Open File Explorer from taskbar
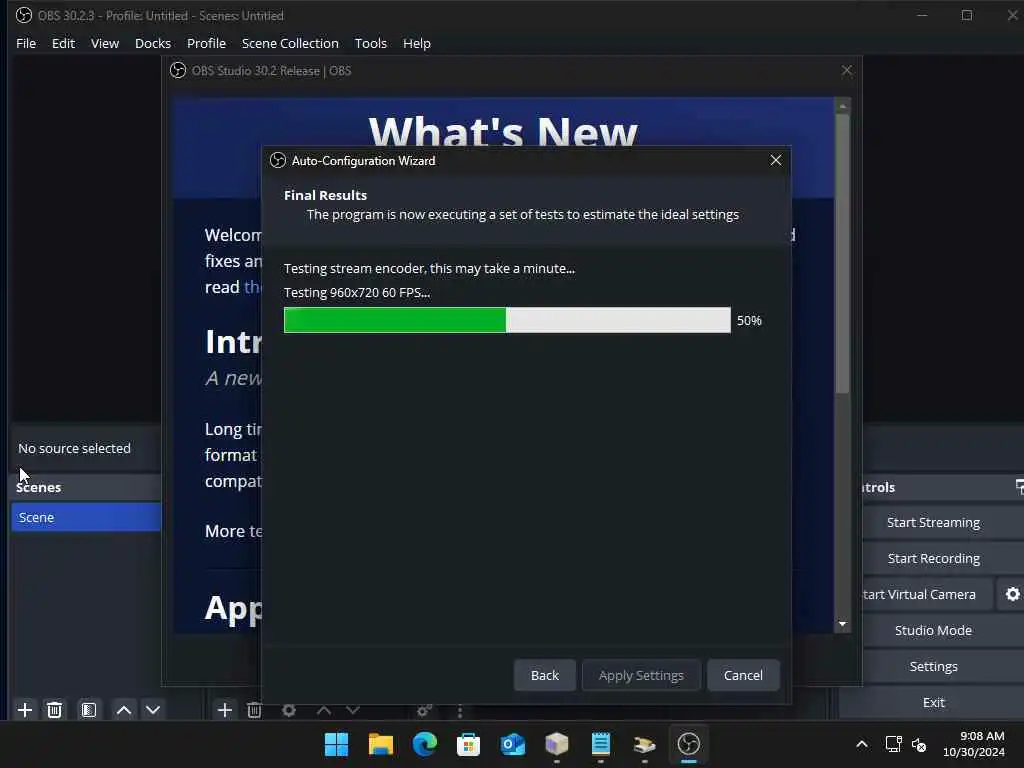 click(x=381, y=744)
